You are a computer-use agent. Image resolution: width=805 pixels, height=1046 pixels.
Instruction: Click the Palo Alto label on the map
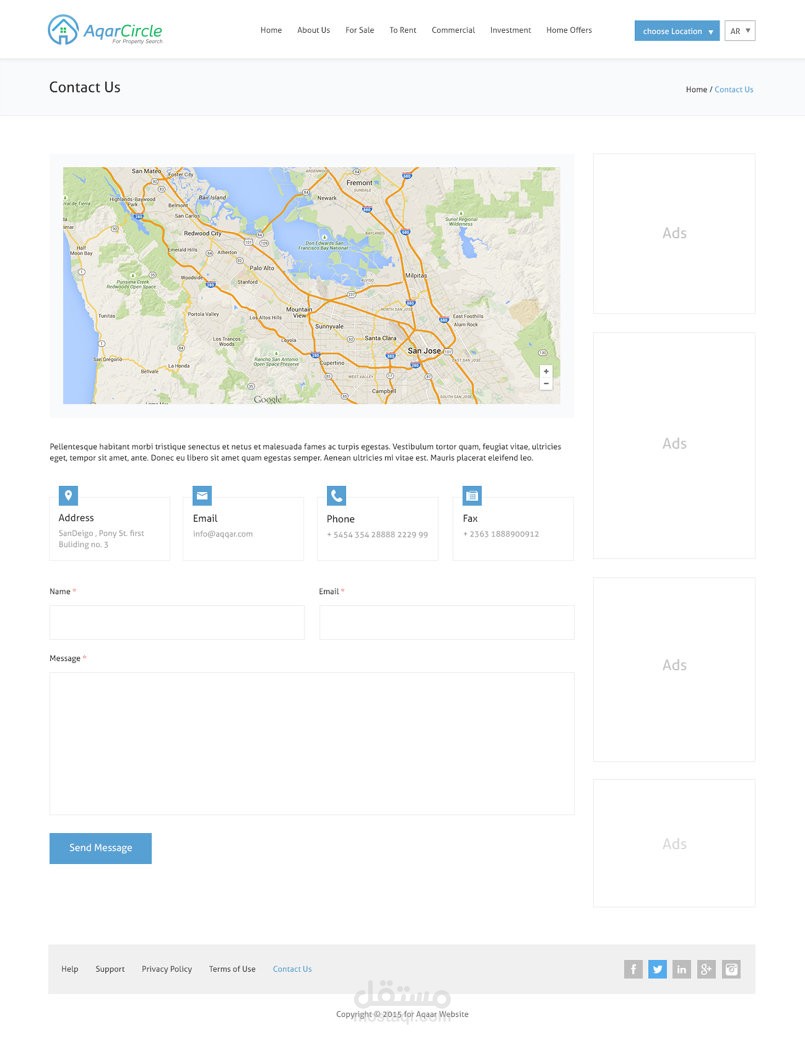(261, 268)
